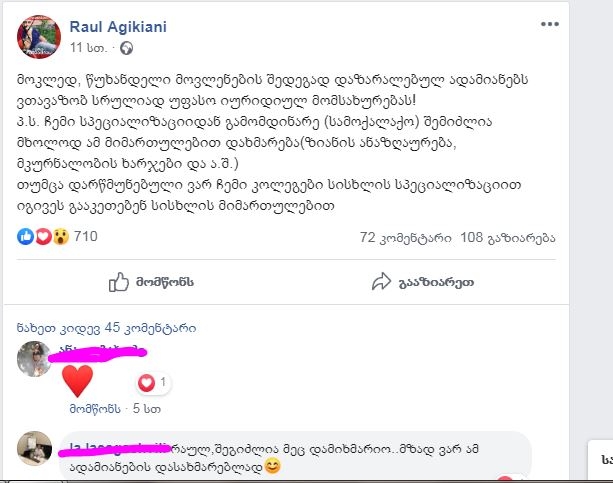Click the second commenter's avatar
Screen dimensions: 613x483
(34, 449)
